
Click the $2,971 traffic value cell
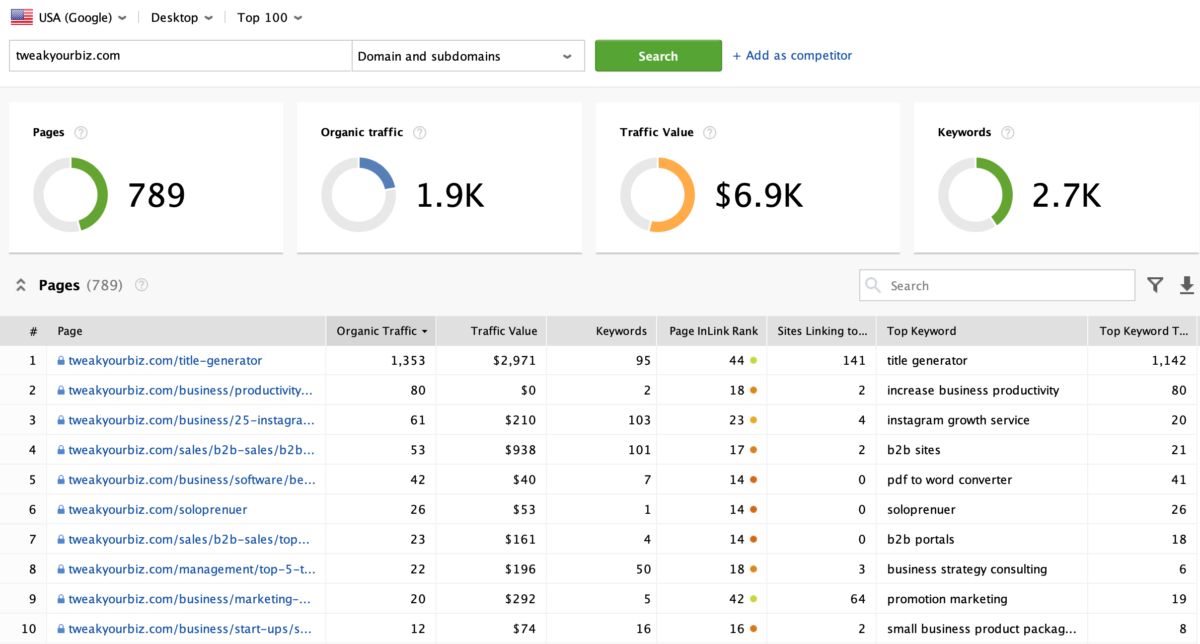[x=515, y=360]
